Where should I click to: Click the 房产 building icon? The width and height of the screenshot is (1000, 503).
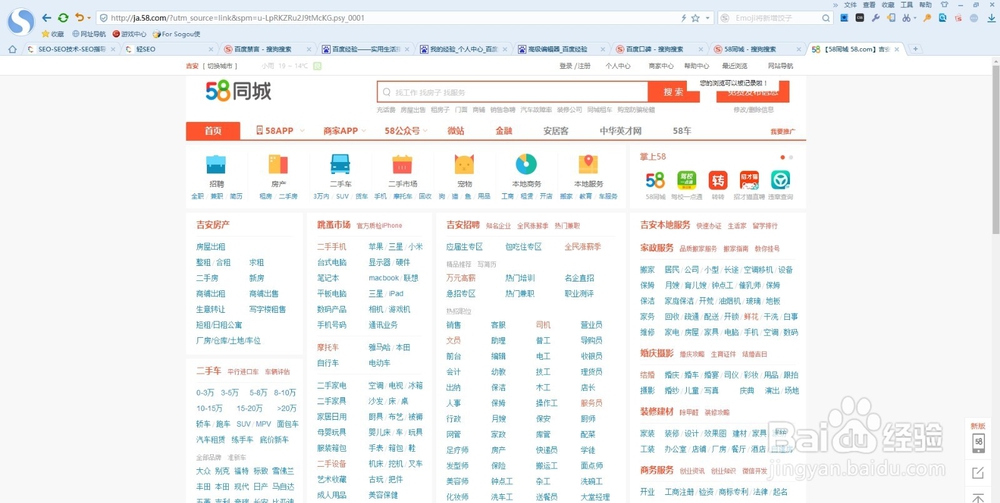(278, 164)
